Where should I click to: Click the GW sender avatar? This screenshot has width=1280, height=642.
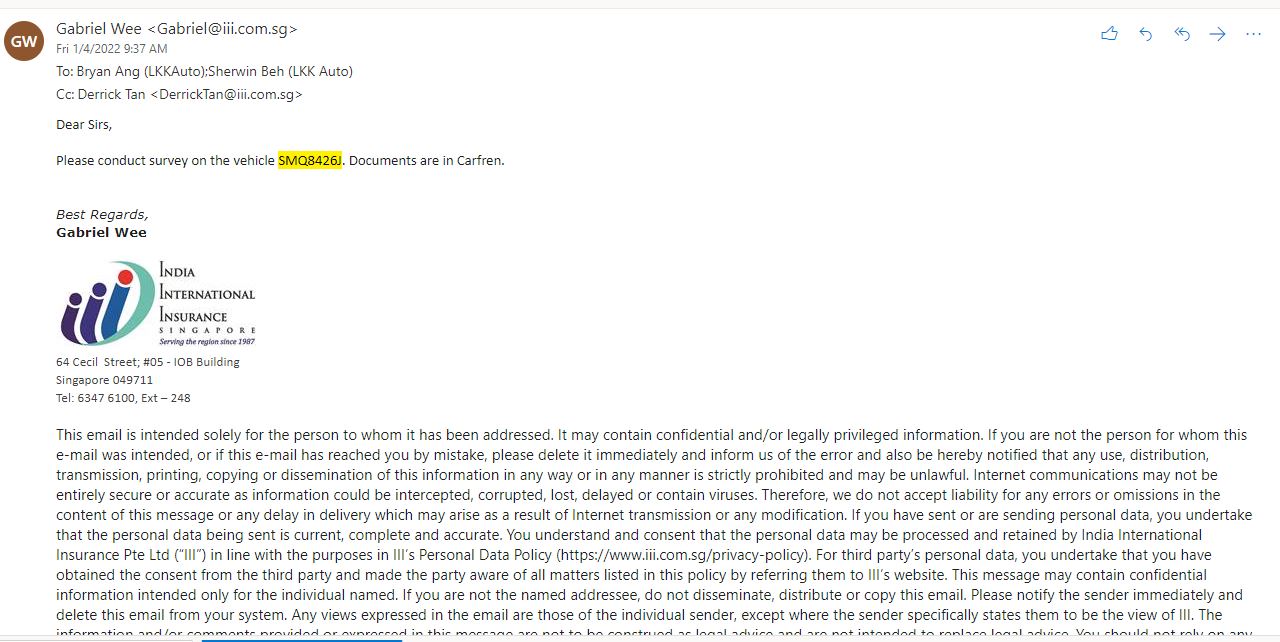point(24,41)
